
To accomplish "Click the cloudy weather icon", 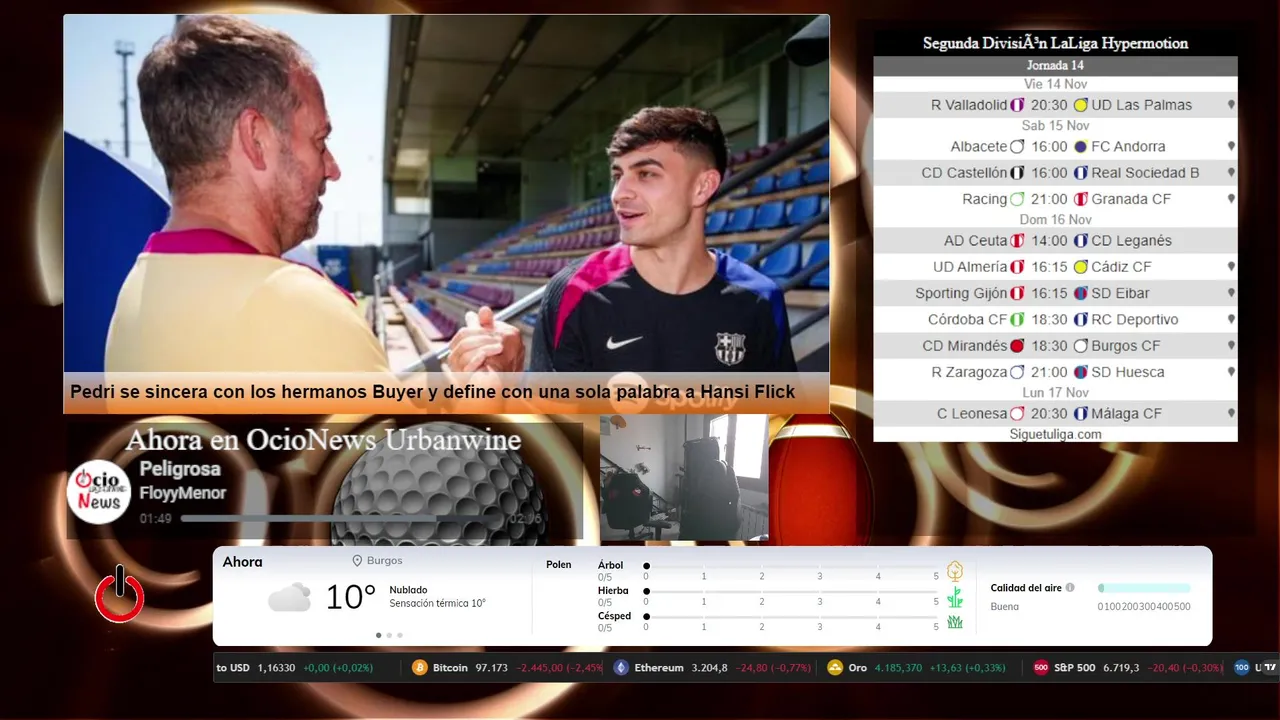I will [289, 598].
